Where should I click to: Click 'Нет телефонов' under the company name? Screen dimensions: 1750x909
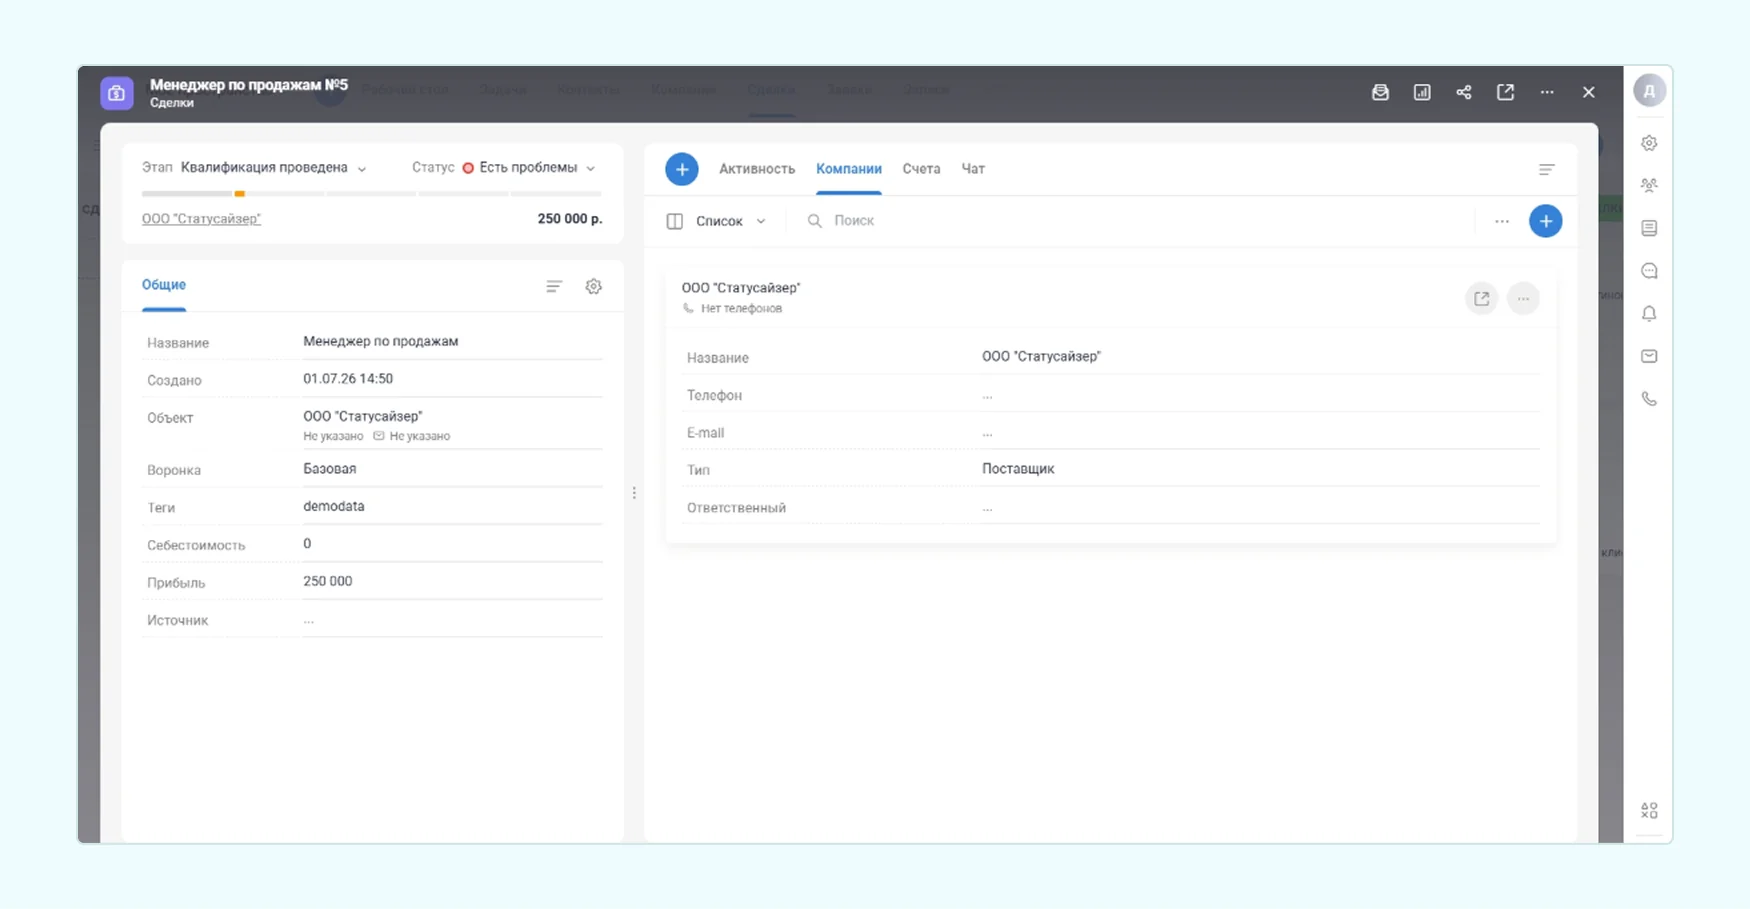741,309
